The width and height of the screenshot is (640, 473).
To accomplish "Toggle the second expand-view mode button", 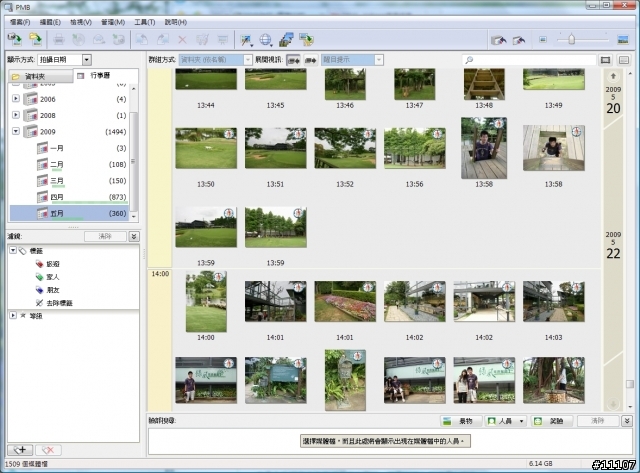I will point(311,60).
